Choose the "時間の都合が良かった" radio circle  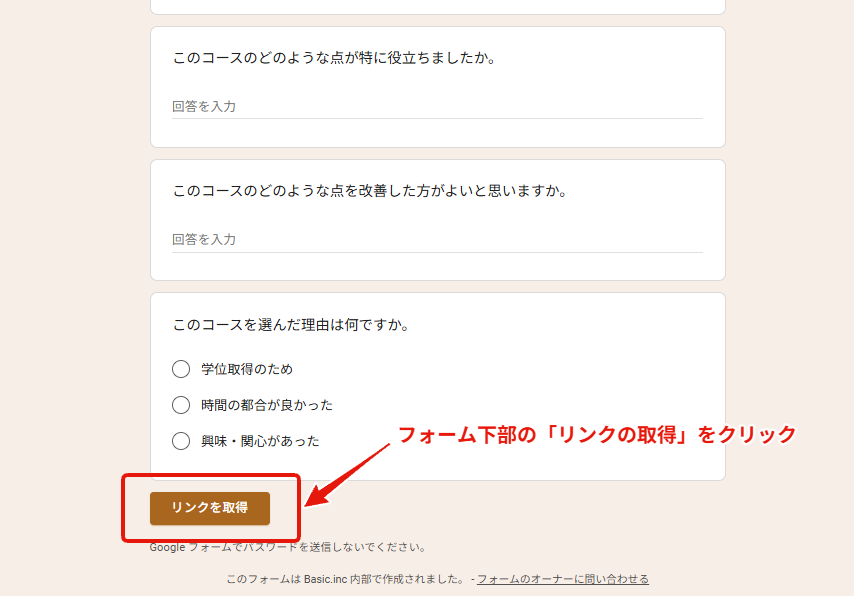[181, 405]
